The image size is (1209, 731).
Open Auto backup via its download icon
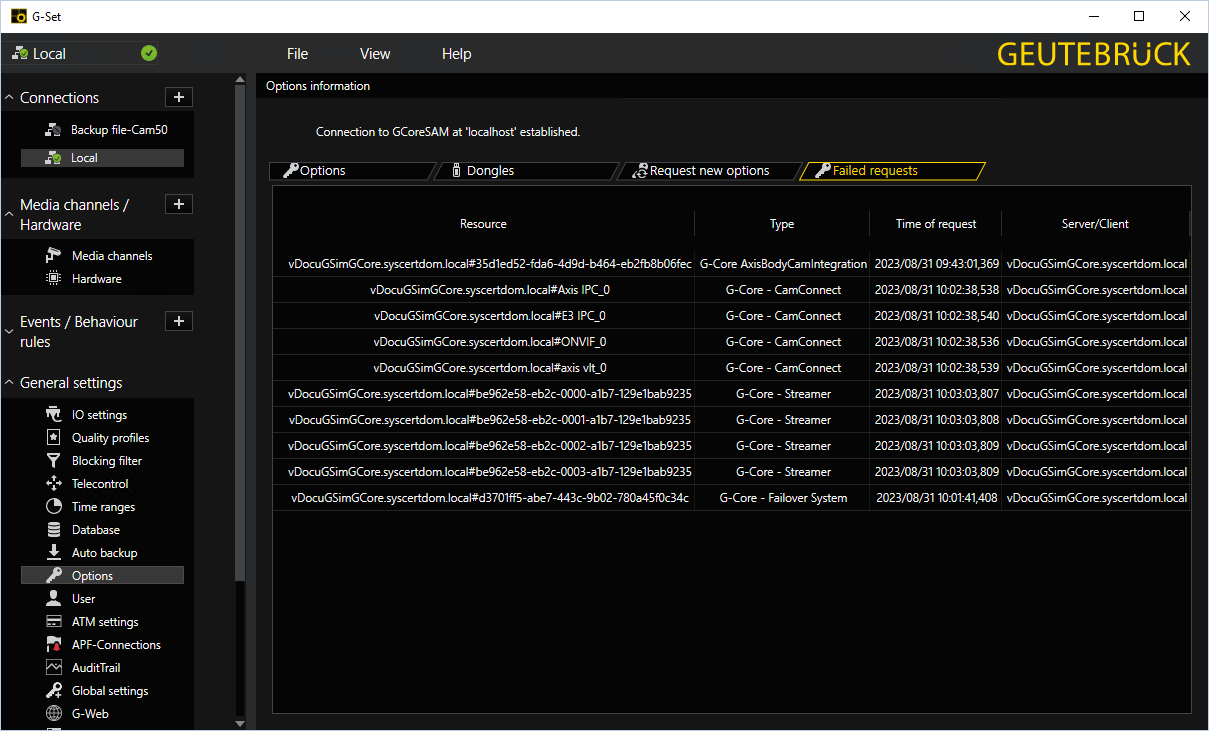click(54, 552)
